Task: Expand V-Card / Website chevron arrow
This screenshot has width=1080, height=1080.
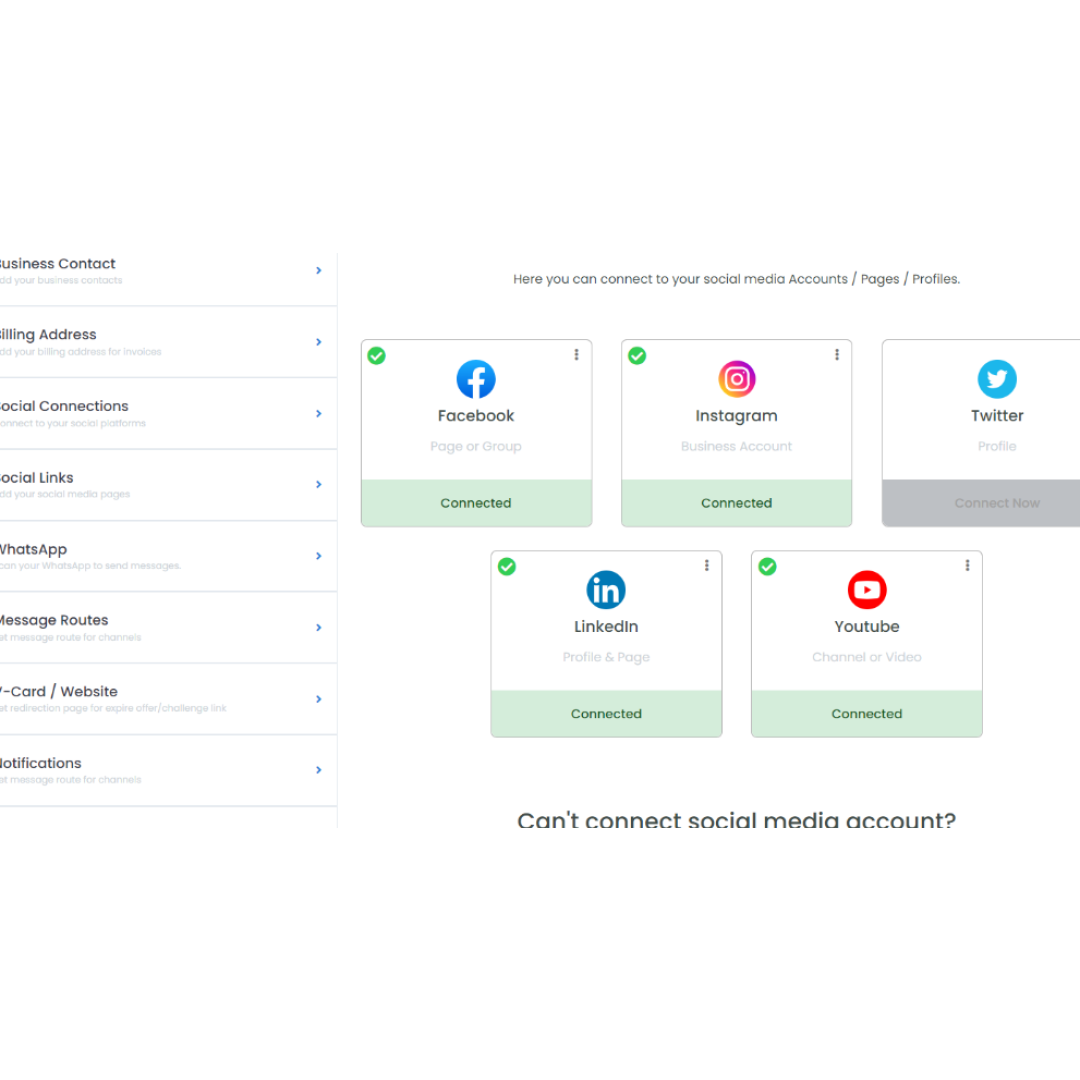Action: point(318,699)
